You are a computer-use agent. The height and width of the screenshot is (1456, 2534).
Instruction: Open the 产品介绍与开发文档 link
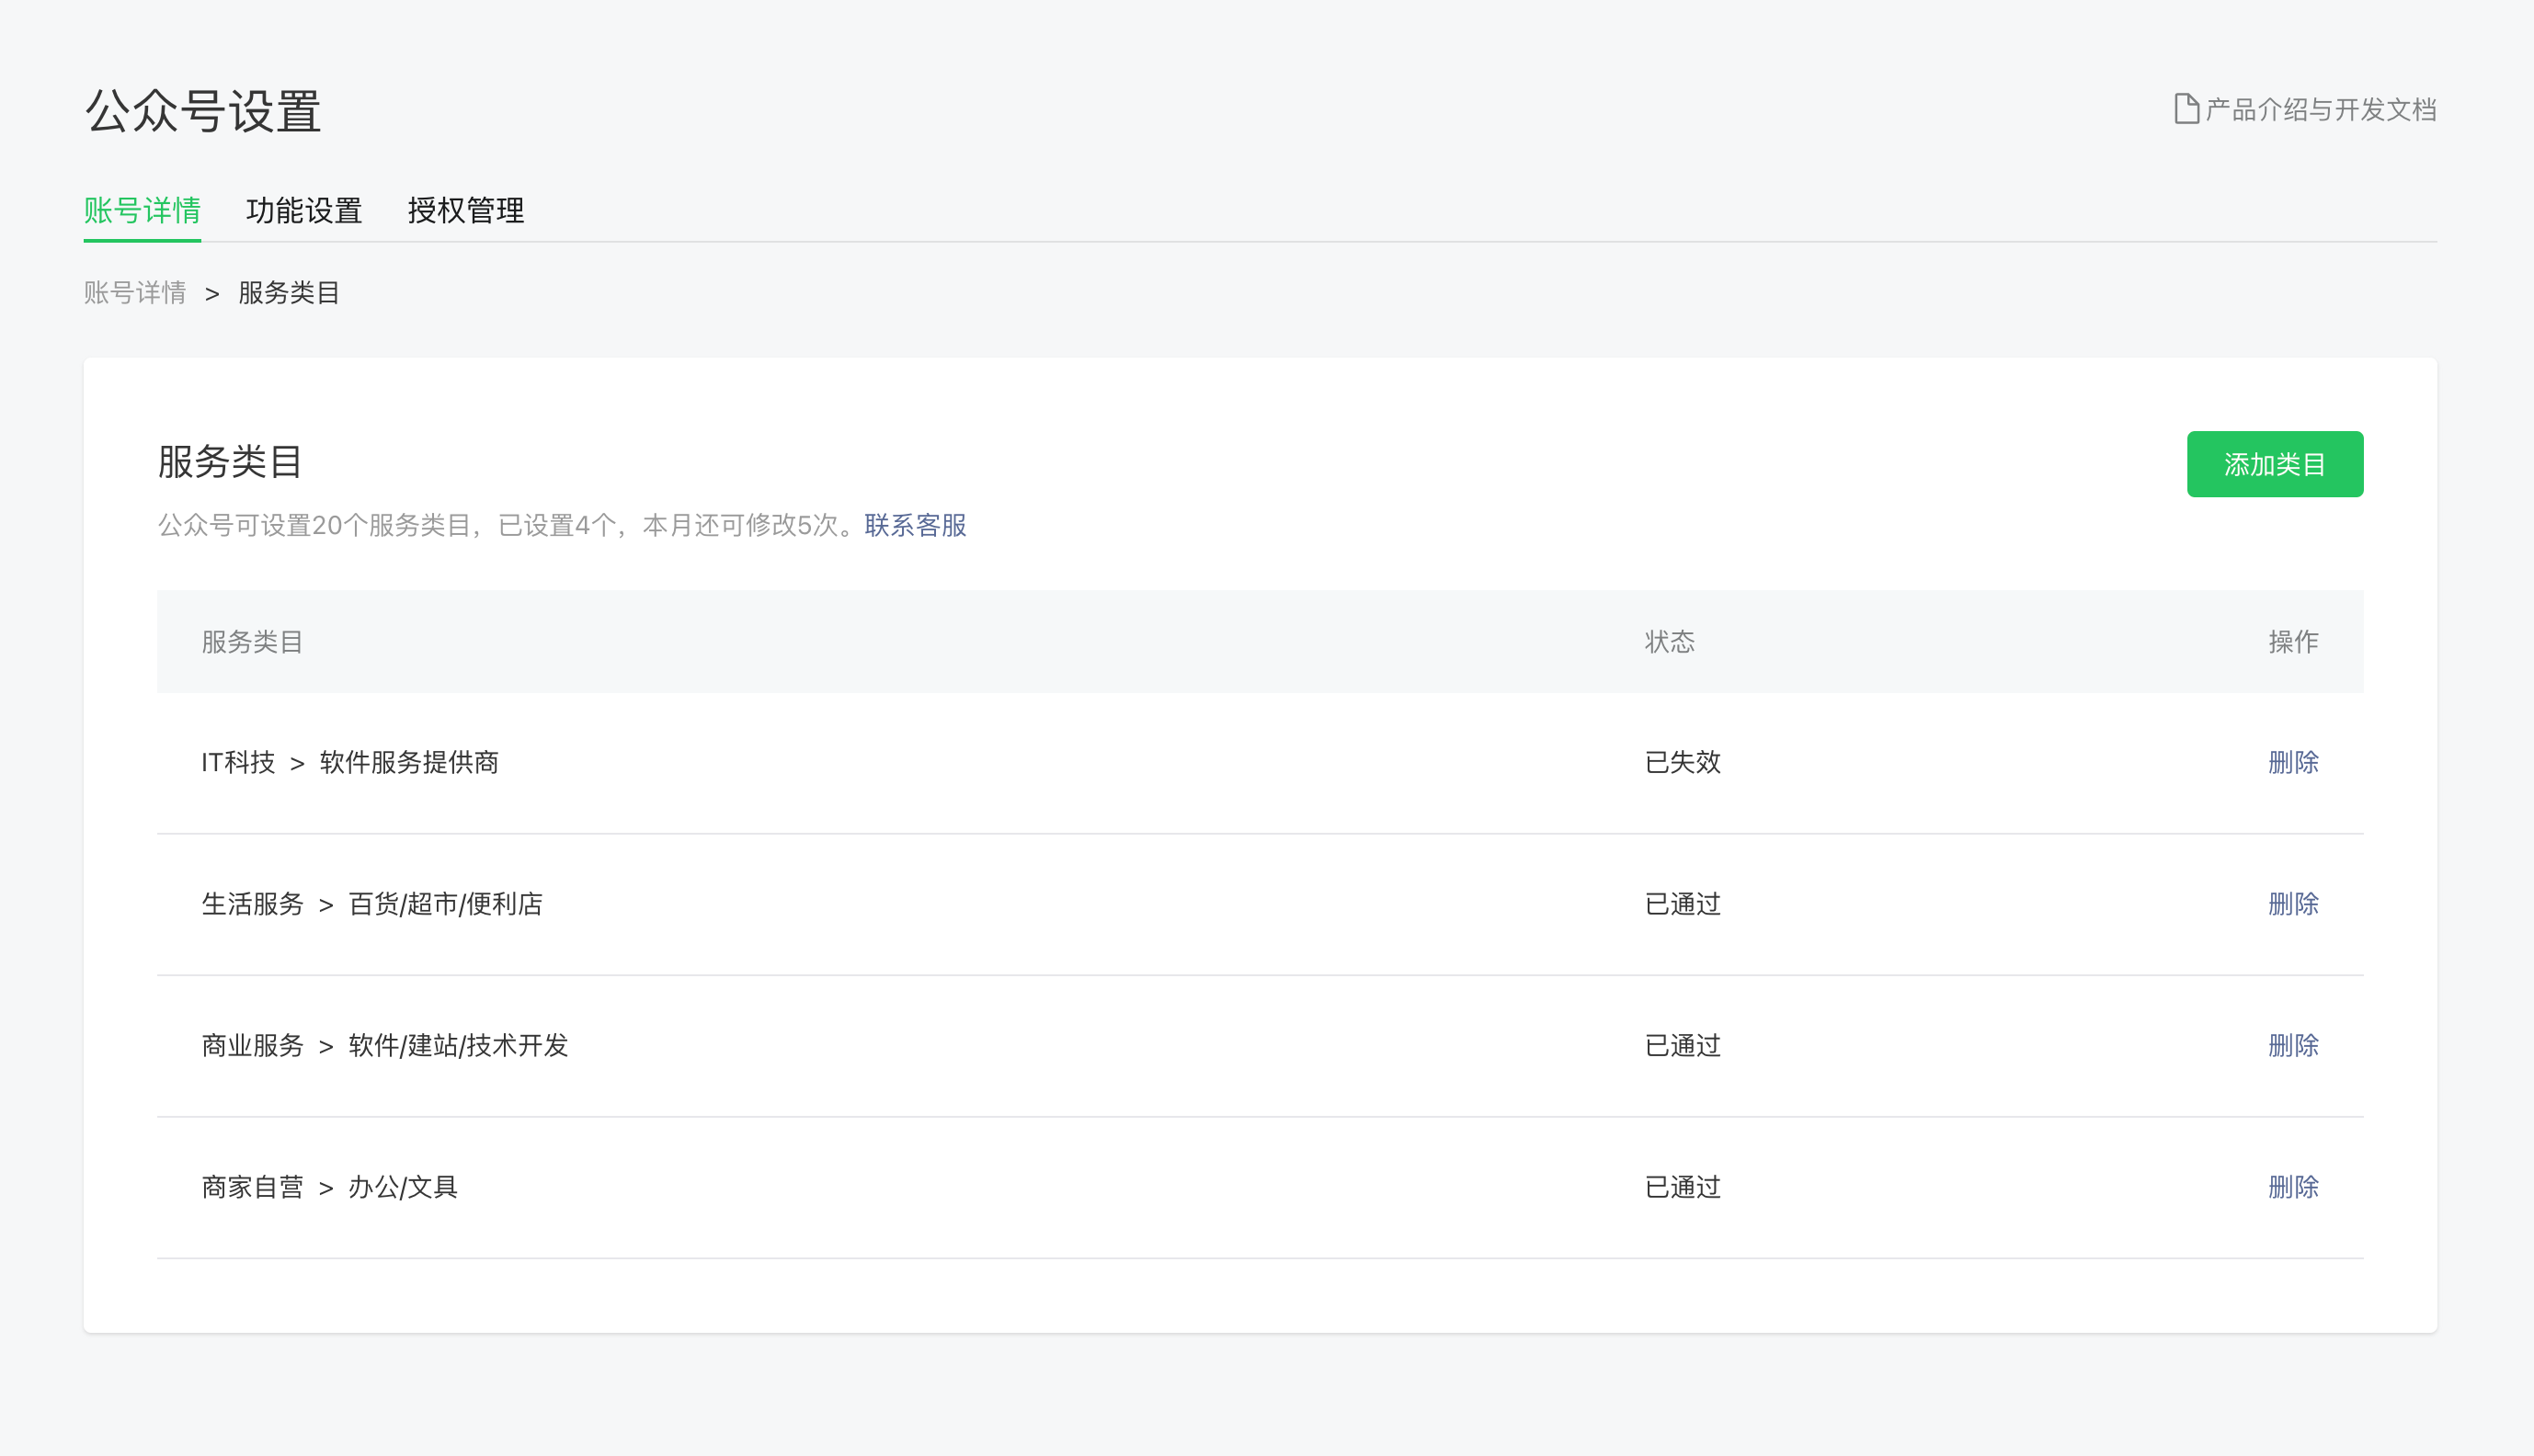2320,109
